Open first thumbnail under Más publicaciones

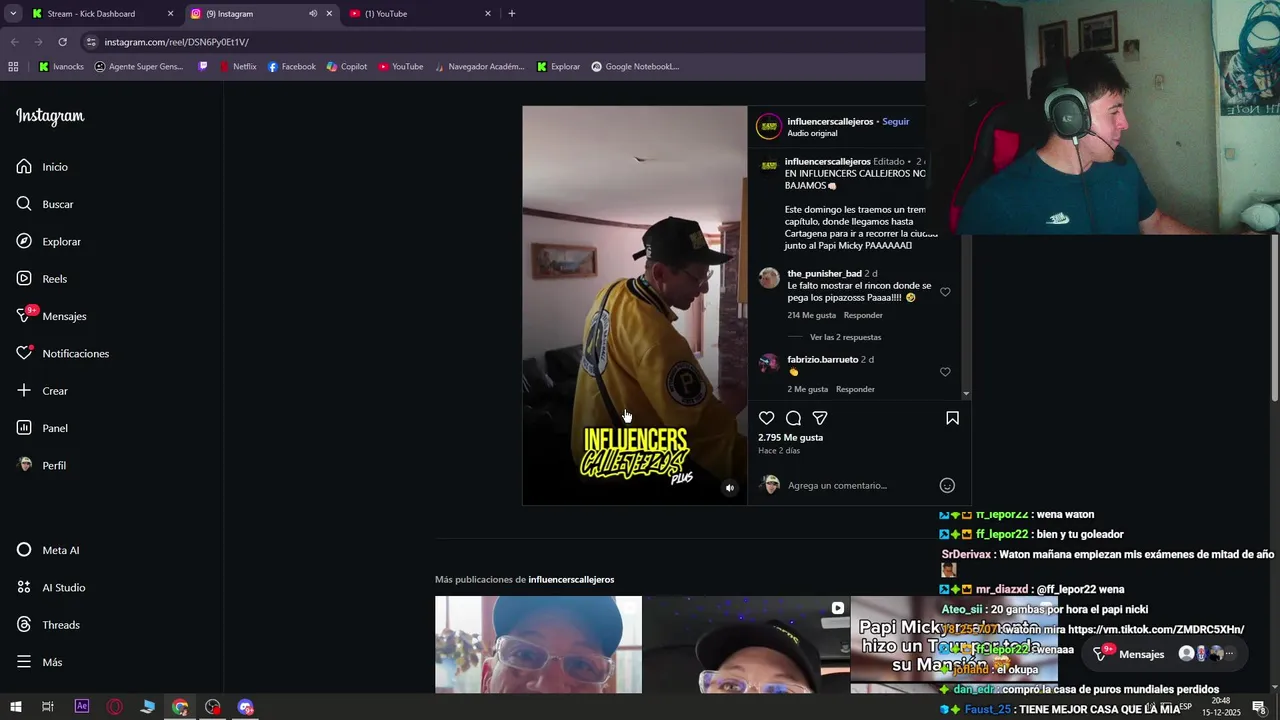[x=538, y=644]
